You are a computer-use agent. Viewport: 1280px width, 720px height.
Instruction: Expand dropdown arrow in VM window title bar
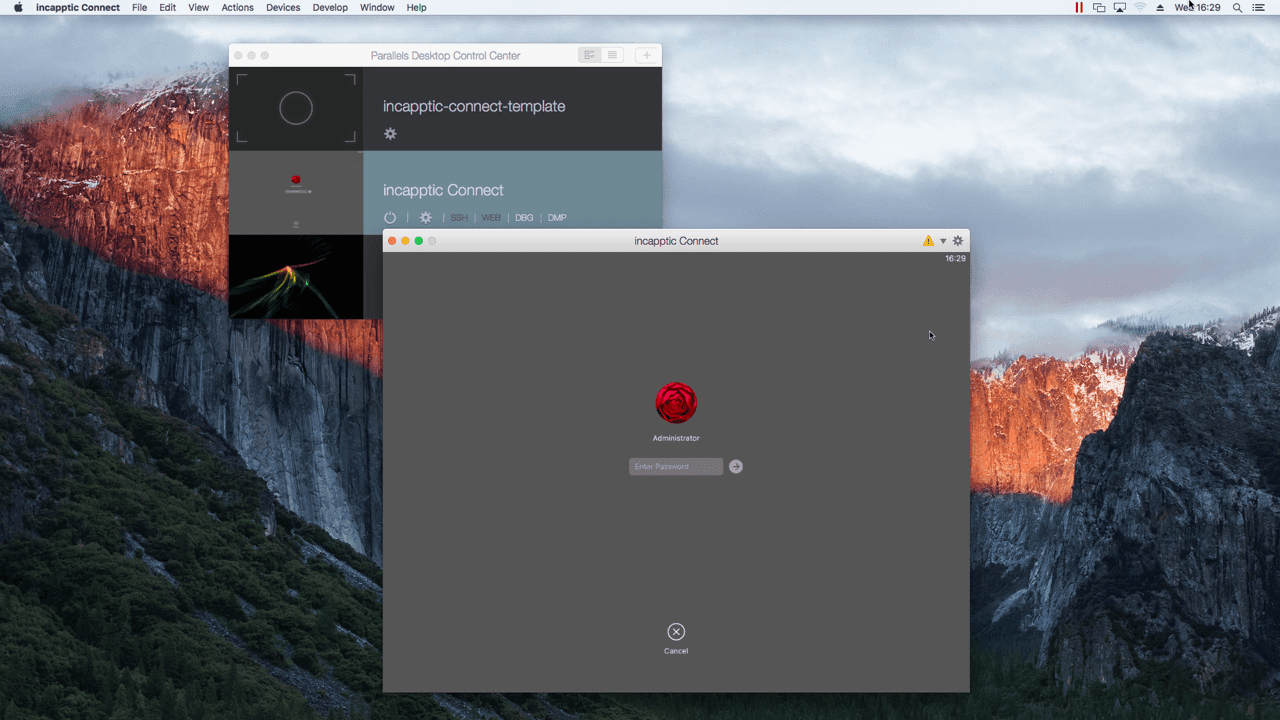coord(943,241)
